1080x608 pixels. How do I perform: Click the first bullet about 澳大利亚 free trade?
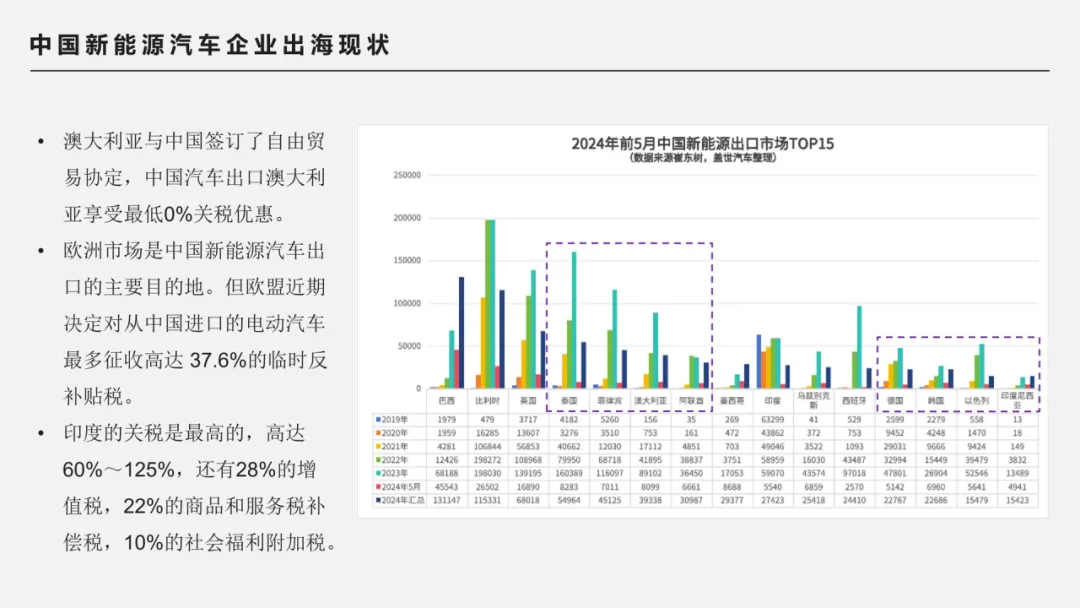coord(194,178)
